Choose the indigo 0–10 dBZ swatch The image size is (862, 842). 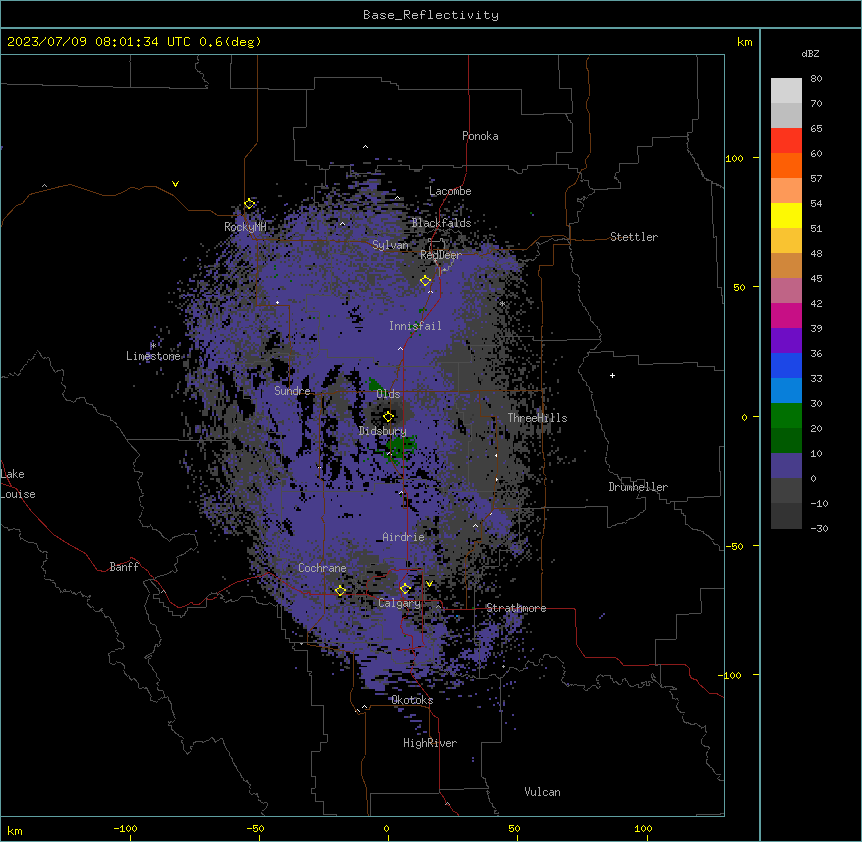pos(786,466)
